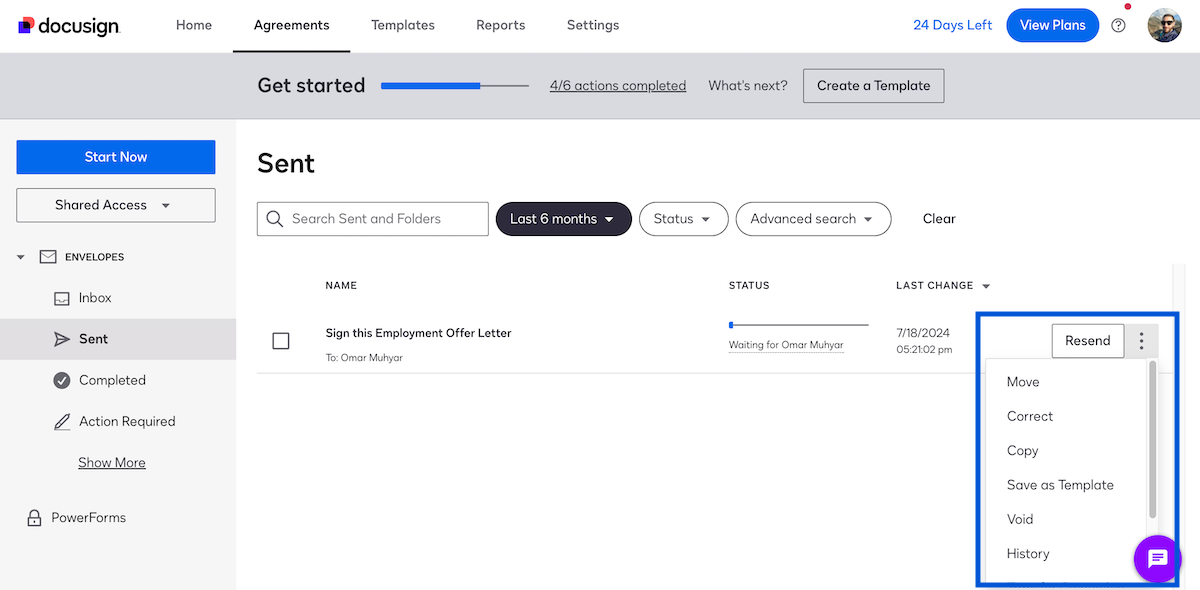Viewport: 1200px width, 590px height.
Task: Switch to the Templates tab
Action: [402, 25]
